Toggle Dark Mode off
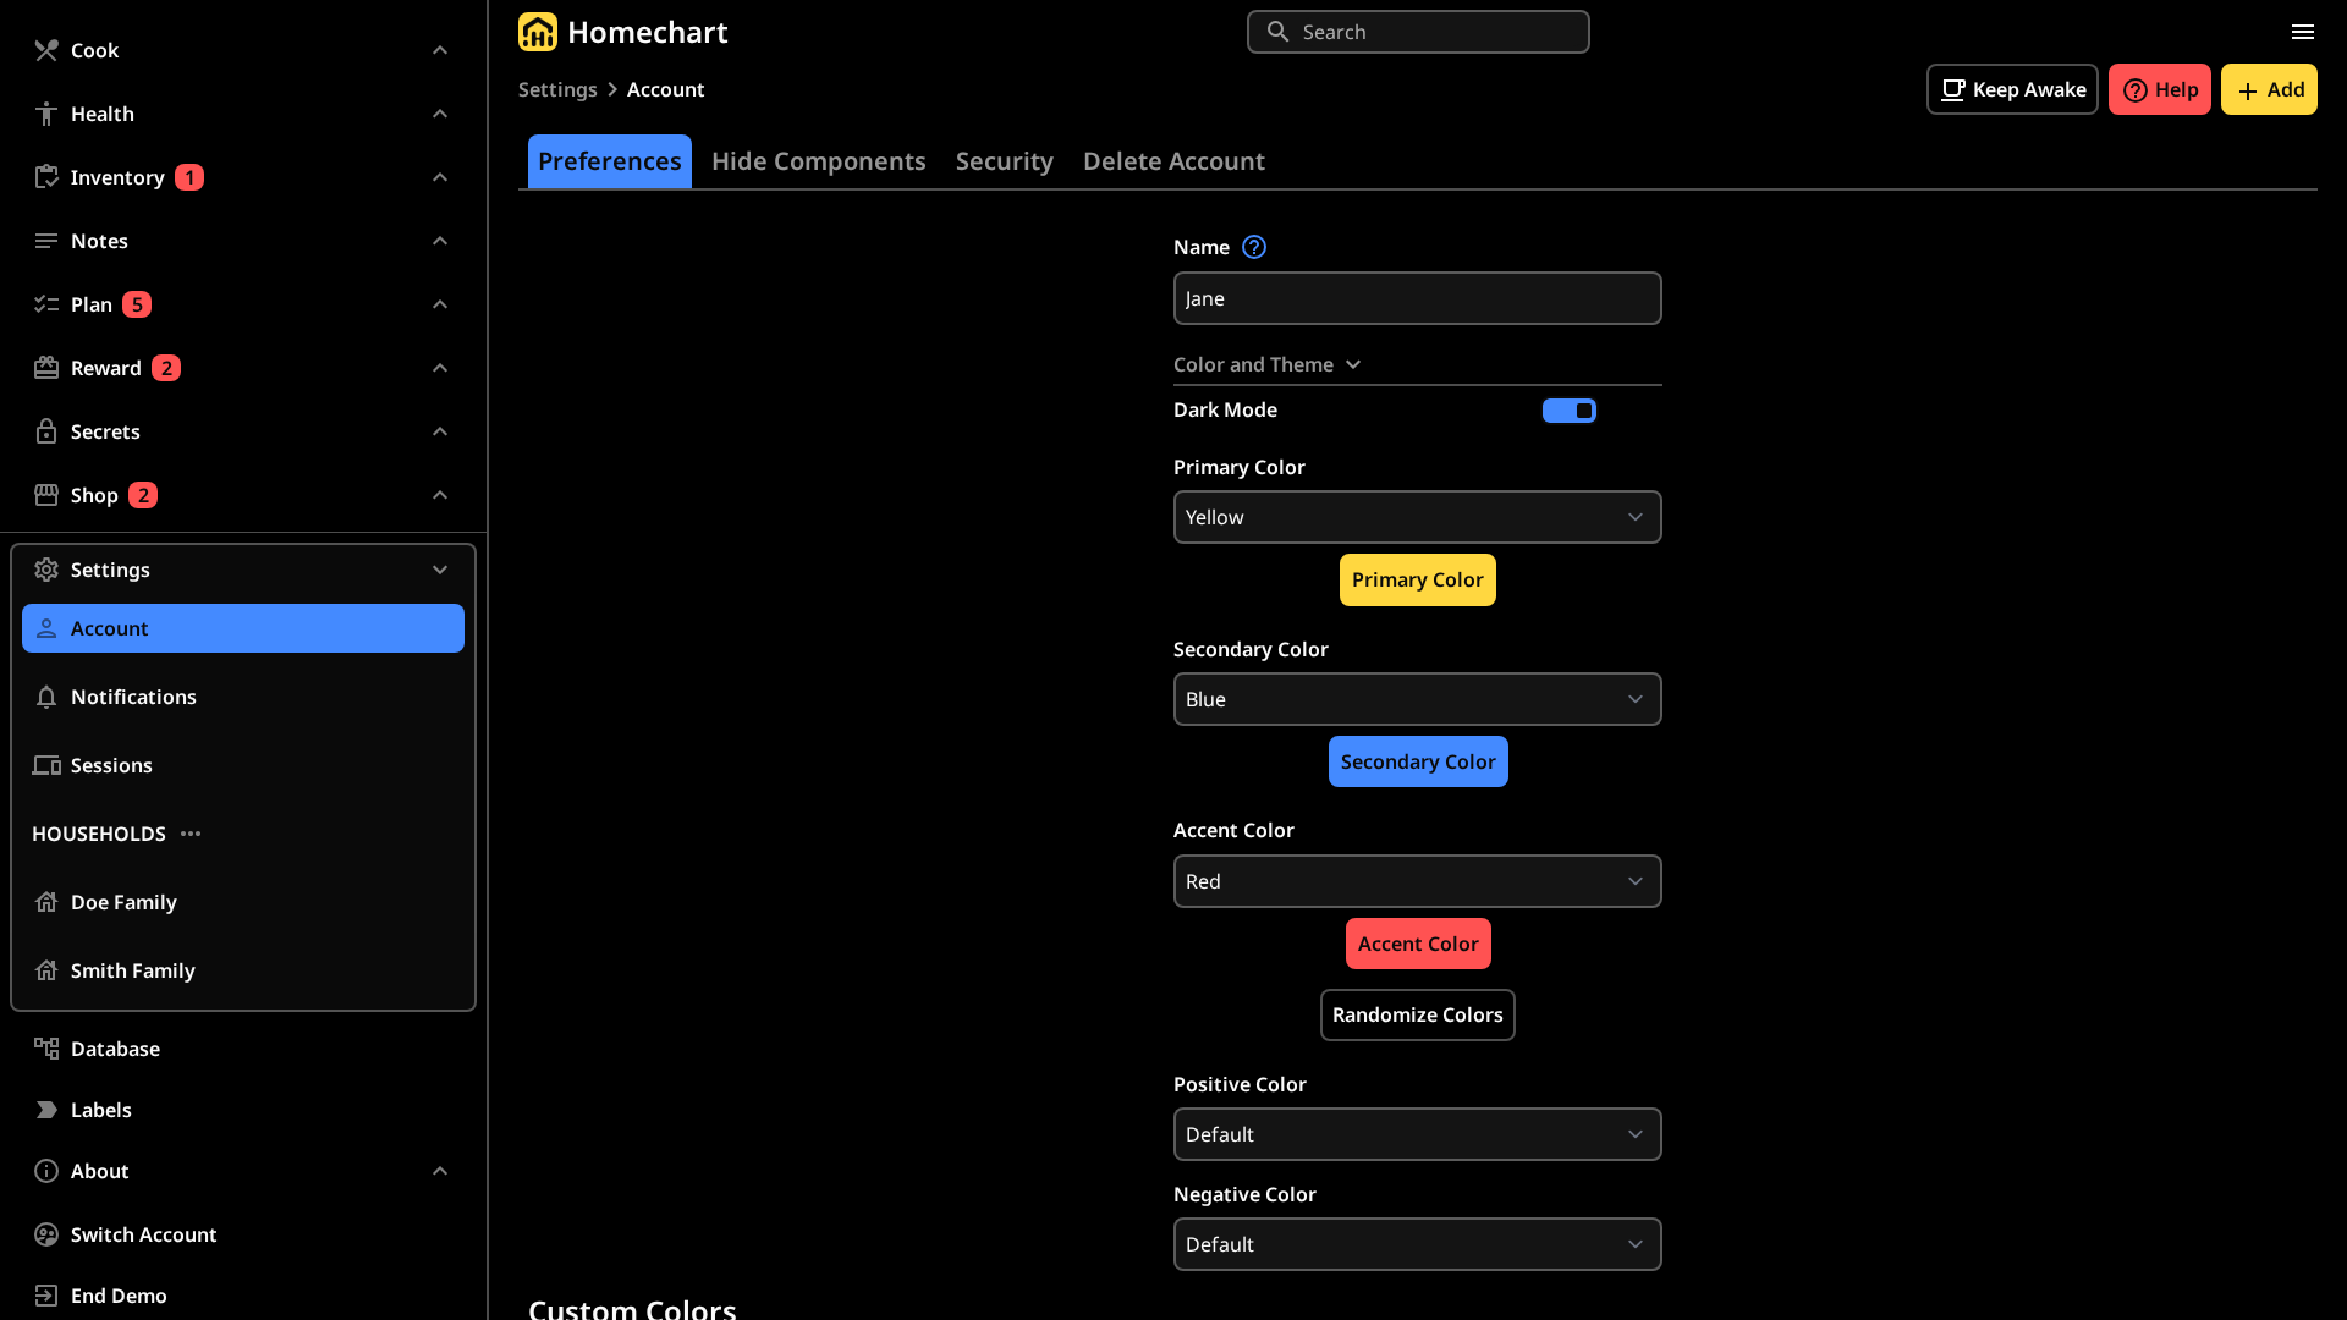Viewport: 2347px width, 1320px height. [x=1569, y=410]
